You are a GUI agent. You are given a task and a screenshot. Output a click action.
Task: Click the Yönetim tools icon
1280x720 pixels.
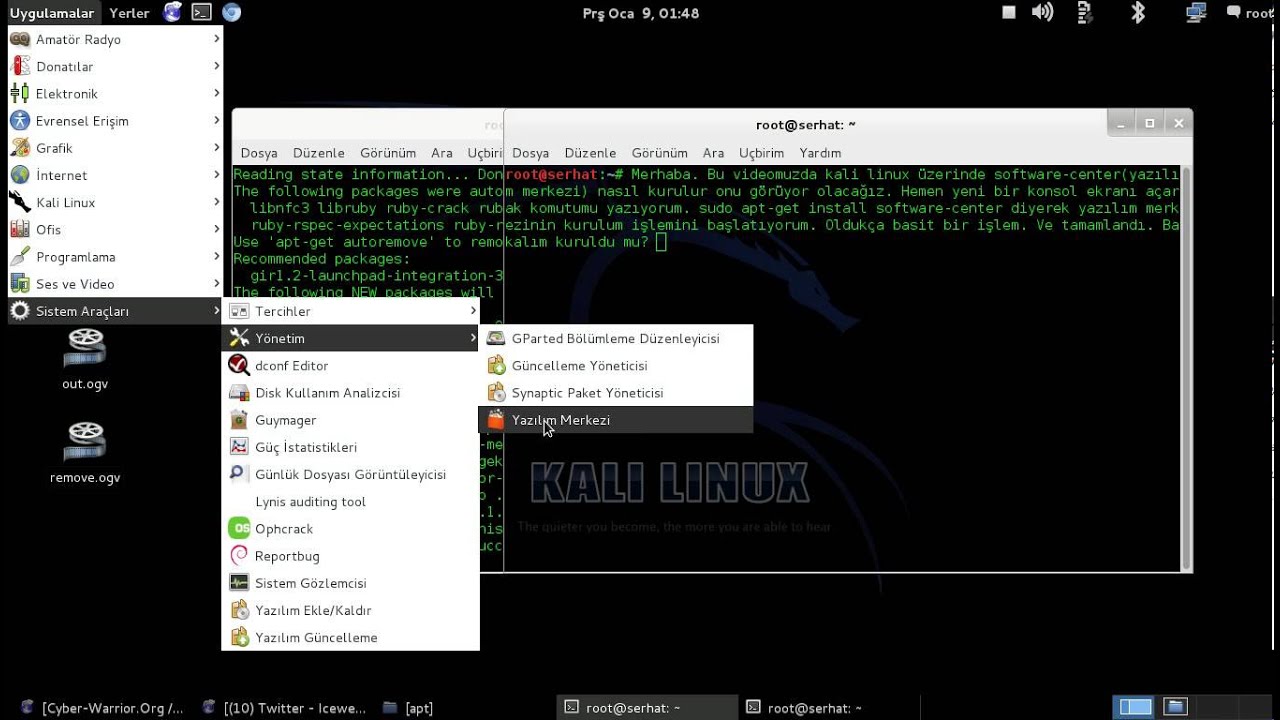point(239,338)
